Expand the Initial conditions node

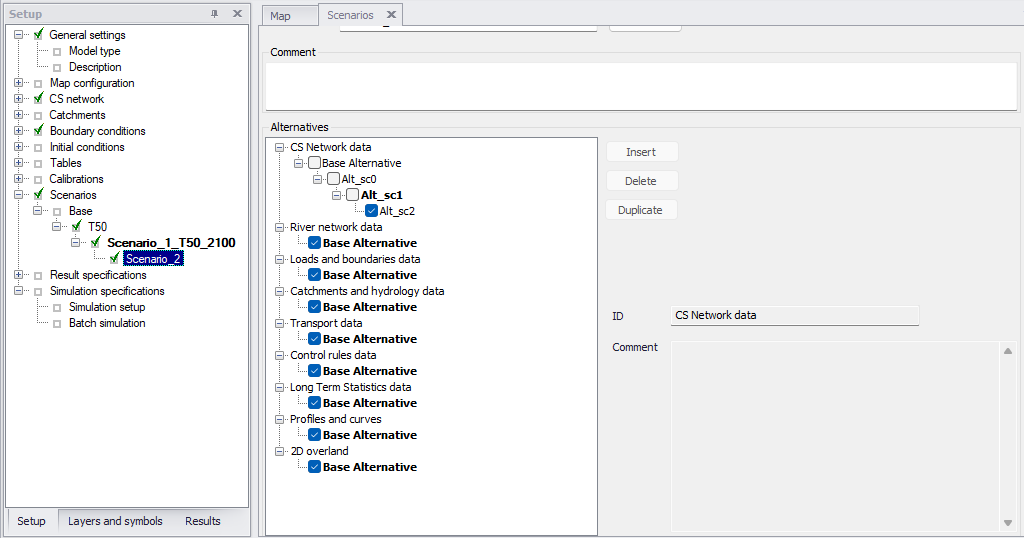click(18, 147)
